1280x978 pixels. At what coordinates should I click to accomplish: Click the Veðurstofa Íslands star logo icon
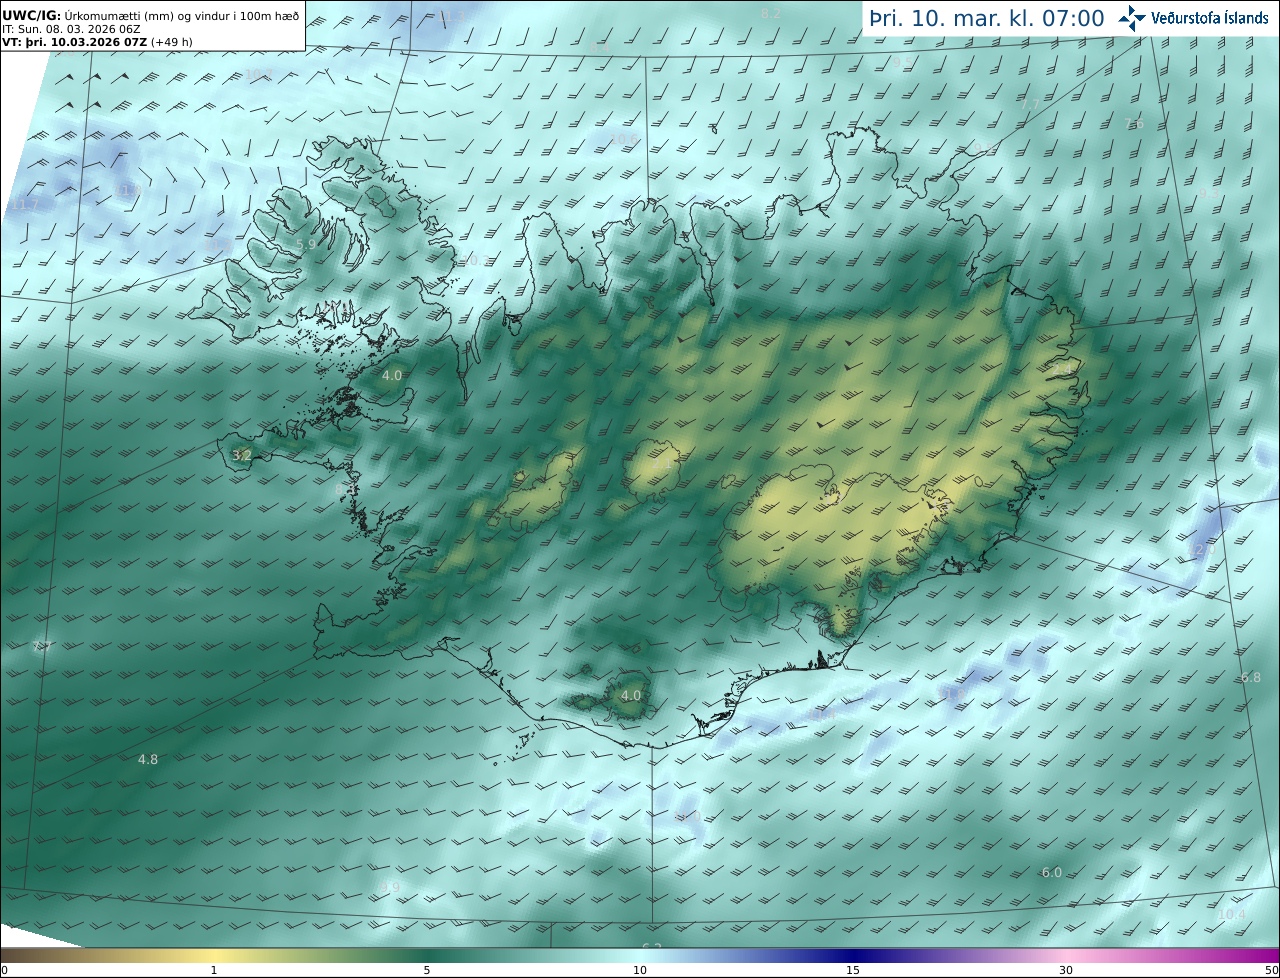[x=1133, y=18]
